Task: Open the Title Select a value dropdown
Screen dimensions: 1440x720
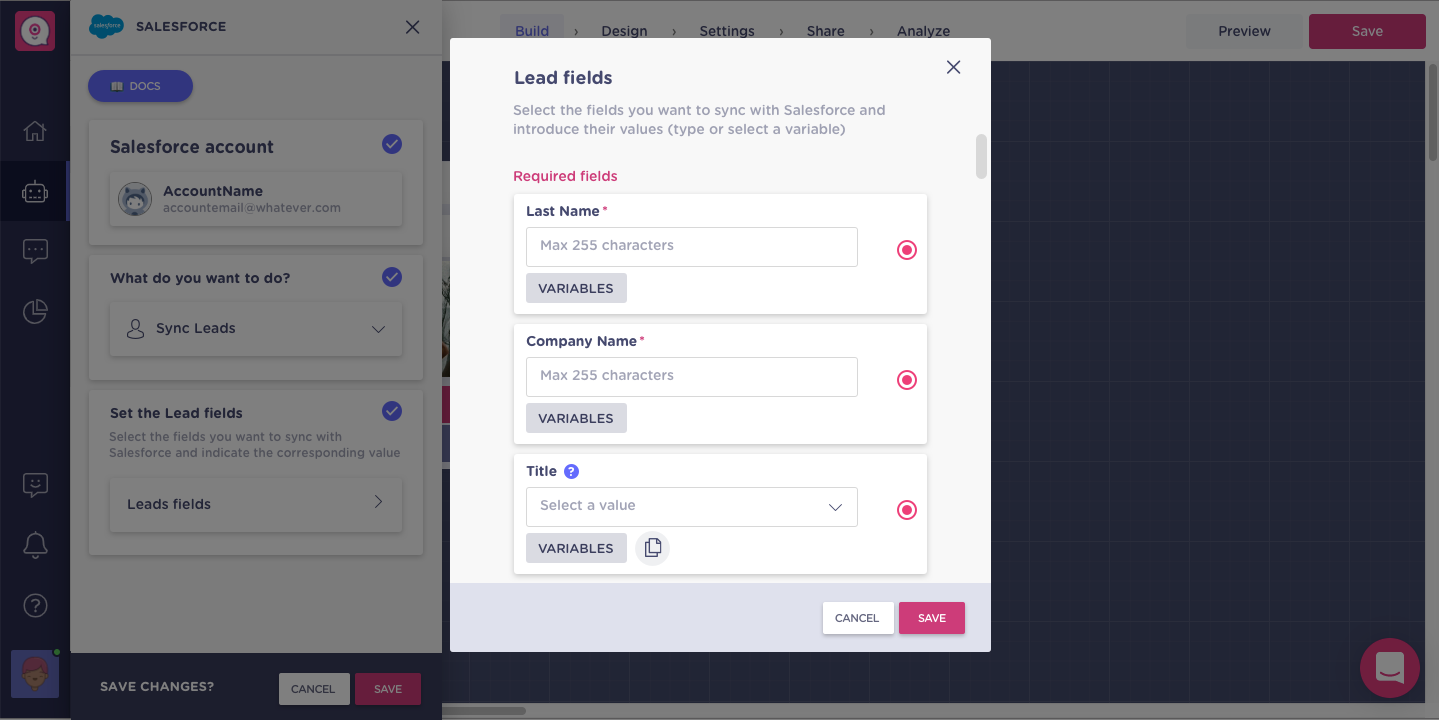Action: pos(692,507)
